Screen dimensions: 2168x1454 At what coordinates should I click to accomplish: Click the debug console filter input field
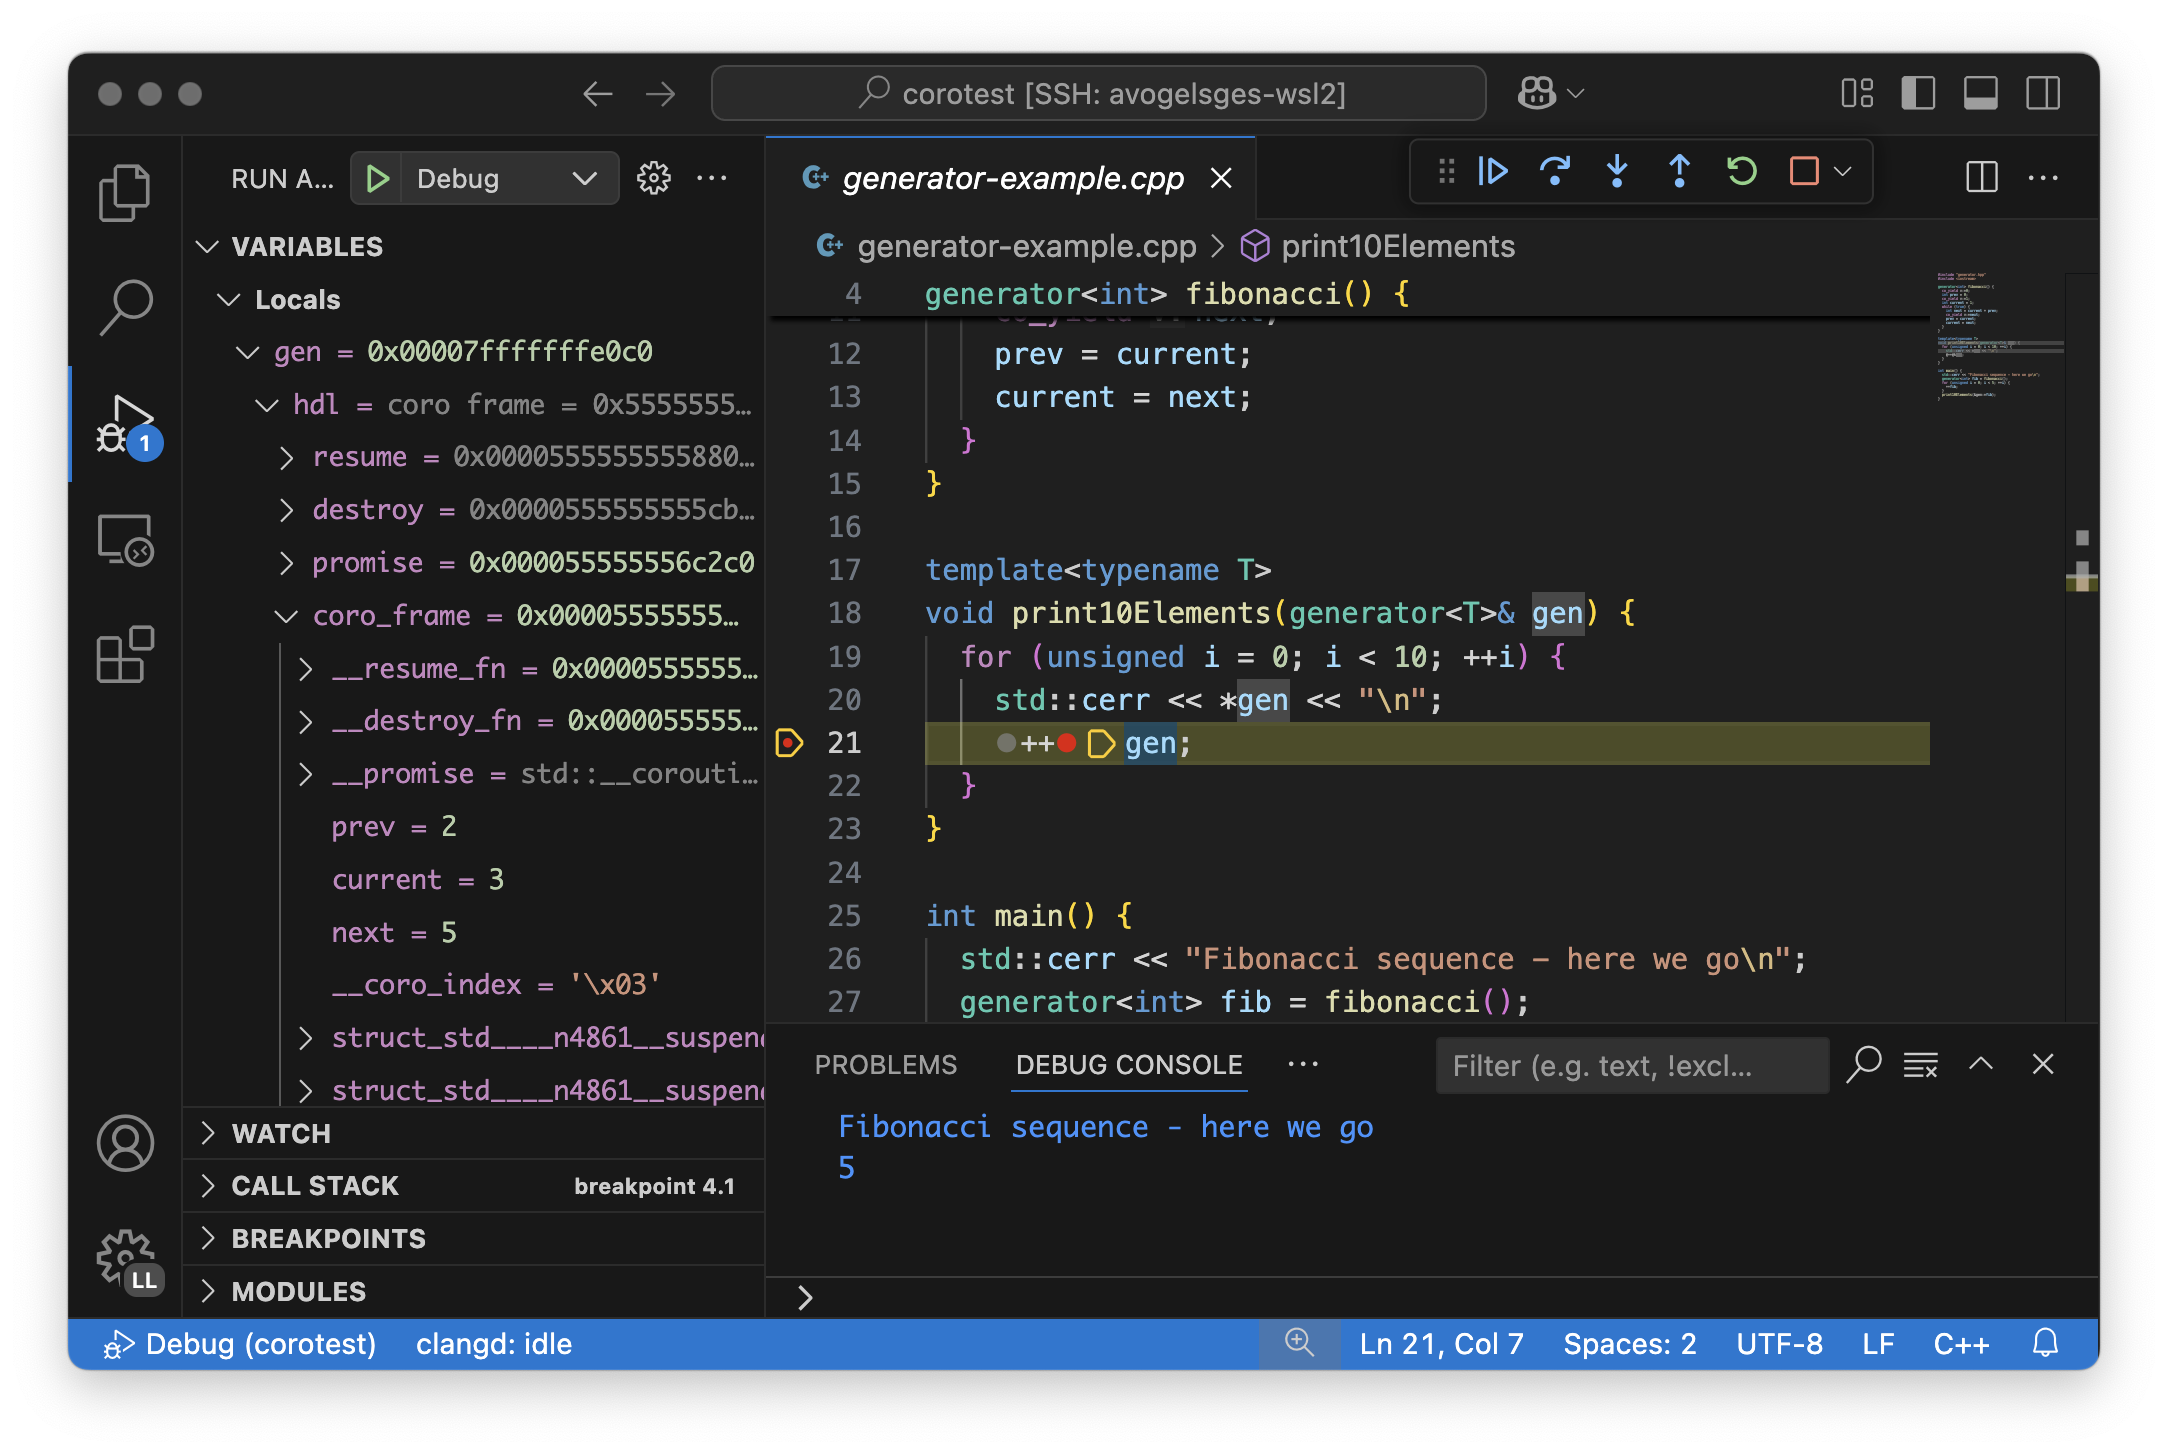(x=1630, y=1064)
